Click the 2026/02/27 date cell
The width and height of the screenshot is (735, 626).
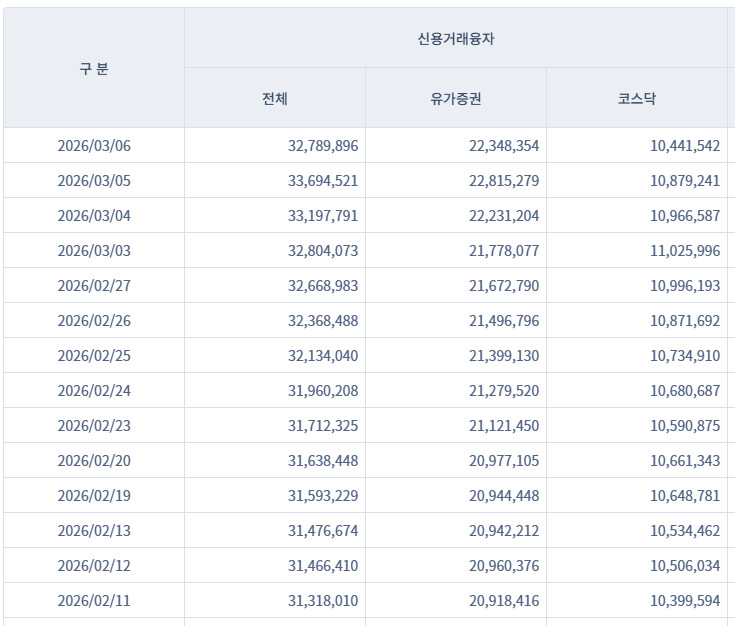(x=94, y=286)
